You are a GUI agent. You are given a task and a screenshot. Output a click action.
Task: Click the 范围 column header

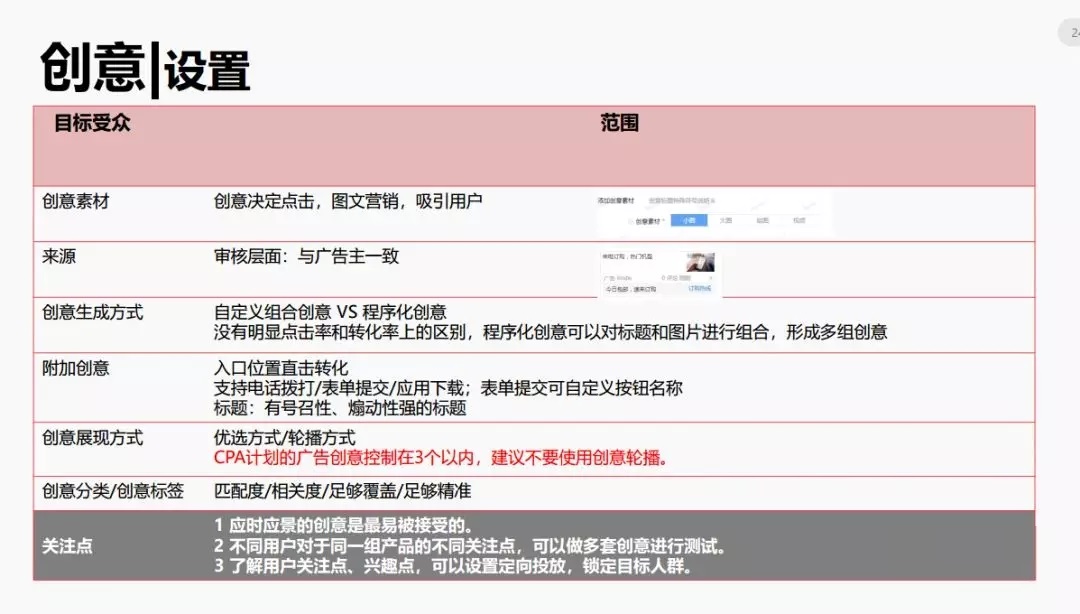pyautogui.click(x=619, y=124)
